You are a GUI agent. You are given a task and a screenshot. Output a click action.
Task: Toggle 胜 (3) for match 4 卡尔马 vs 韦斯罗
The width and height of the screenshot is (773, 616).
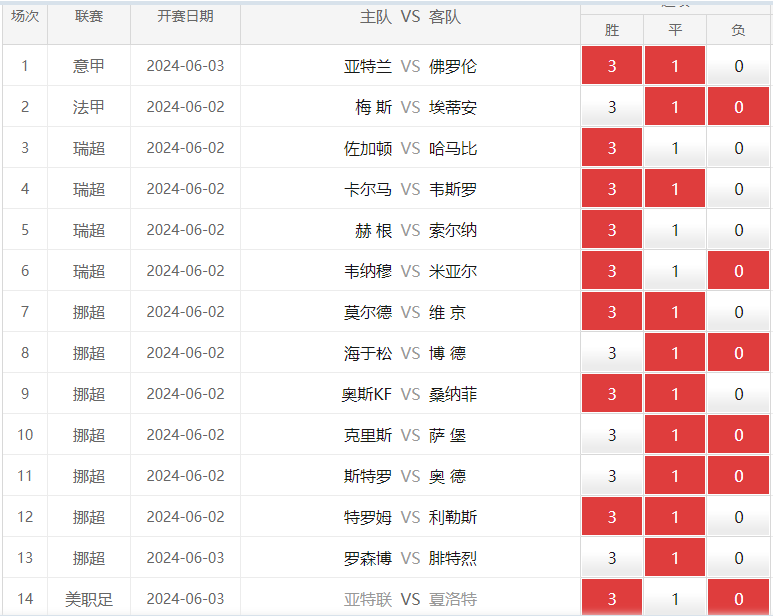612,188
